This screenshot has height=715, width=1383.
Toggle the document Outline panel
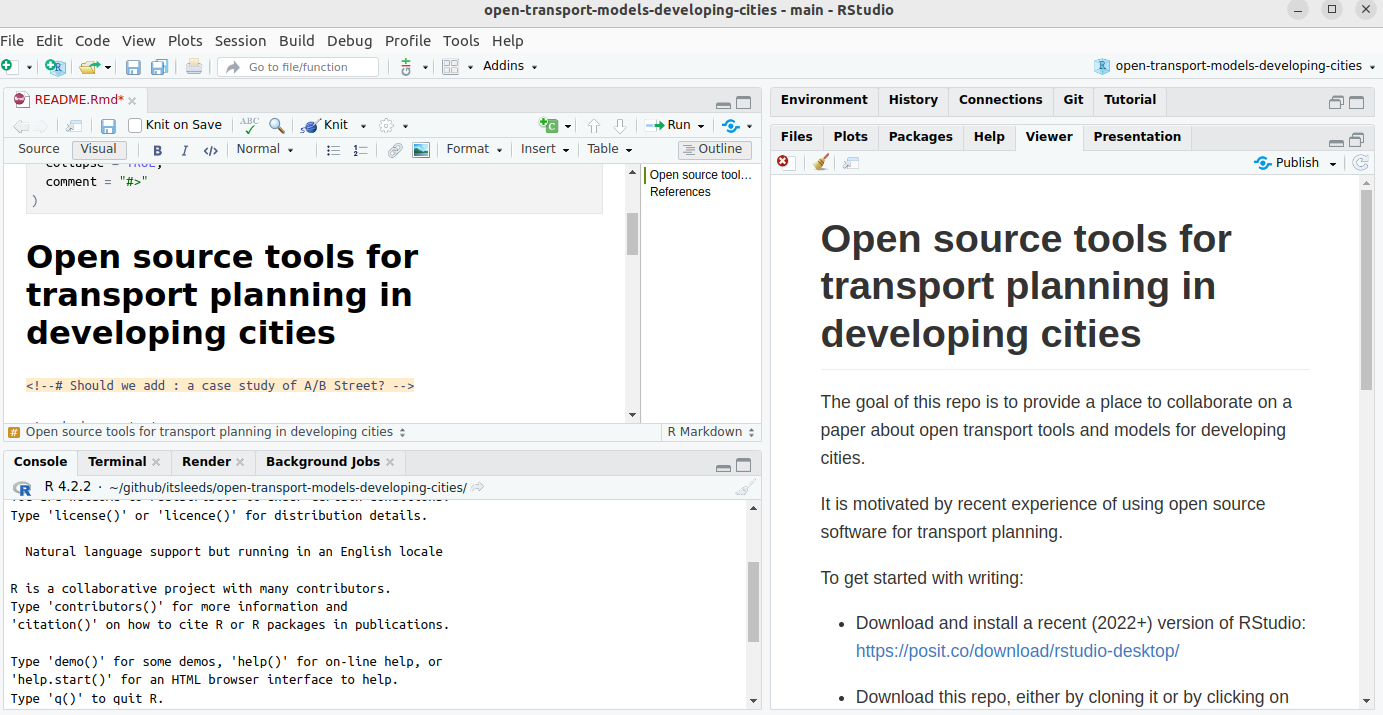[714, 148]
